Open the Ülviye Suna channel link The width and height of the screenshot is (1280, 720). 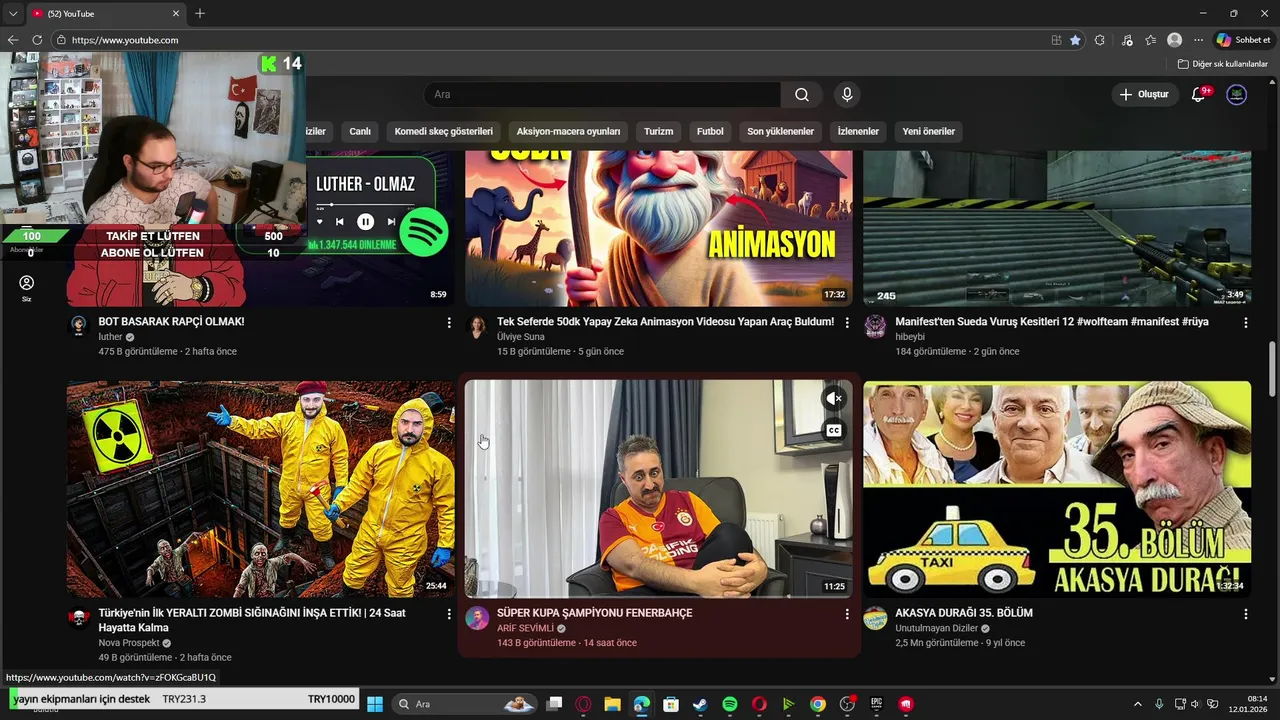tap(521, 337)
